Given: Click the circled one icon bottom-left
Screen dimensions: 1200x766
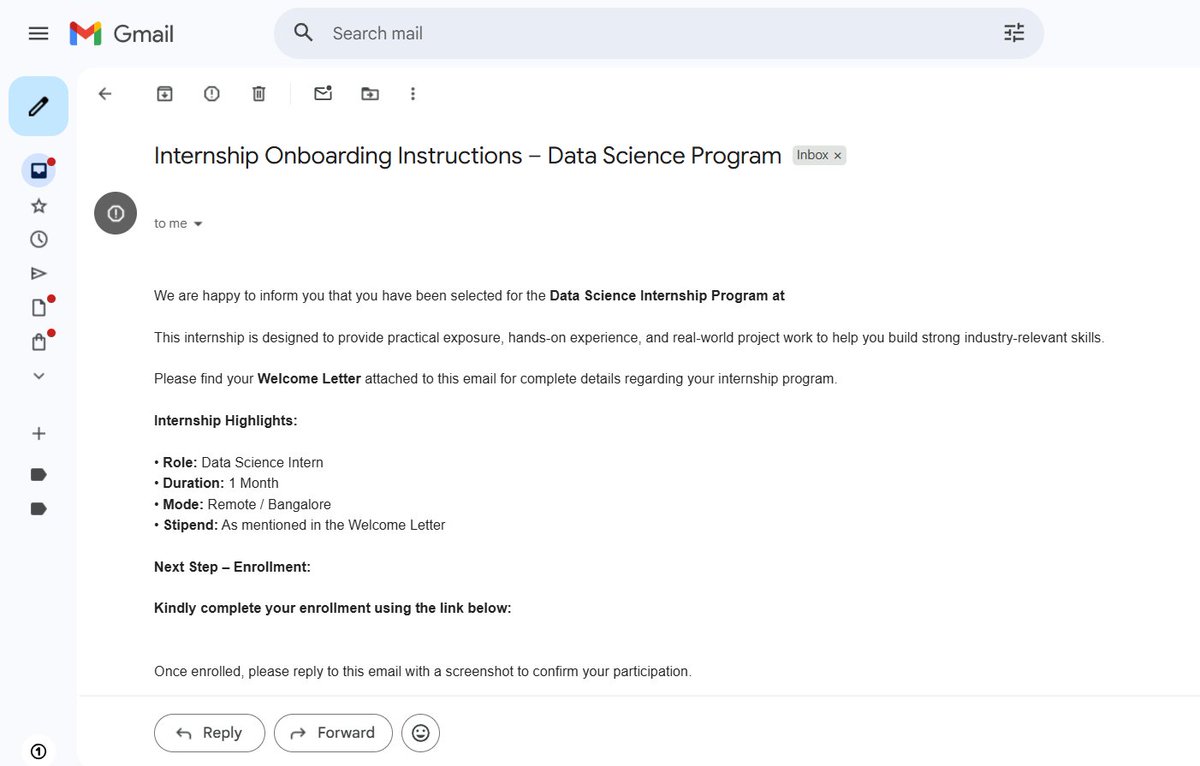Looking at the screenshot, I should click(38, 750).
